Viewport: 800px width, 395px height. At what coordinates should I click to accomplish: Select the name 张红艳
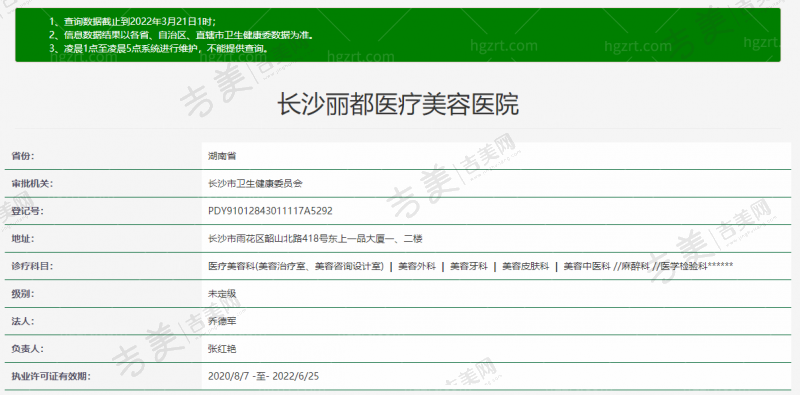pyautogui.click(x=222, y=349)
